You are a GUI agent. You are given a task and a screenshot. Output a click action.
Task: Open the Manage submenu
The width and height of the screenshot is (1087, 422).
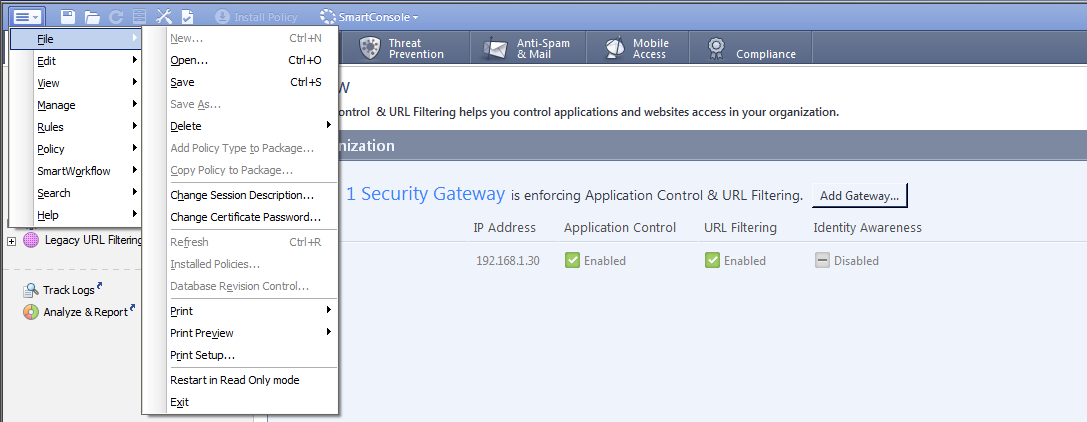(76, 105)
